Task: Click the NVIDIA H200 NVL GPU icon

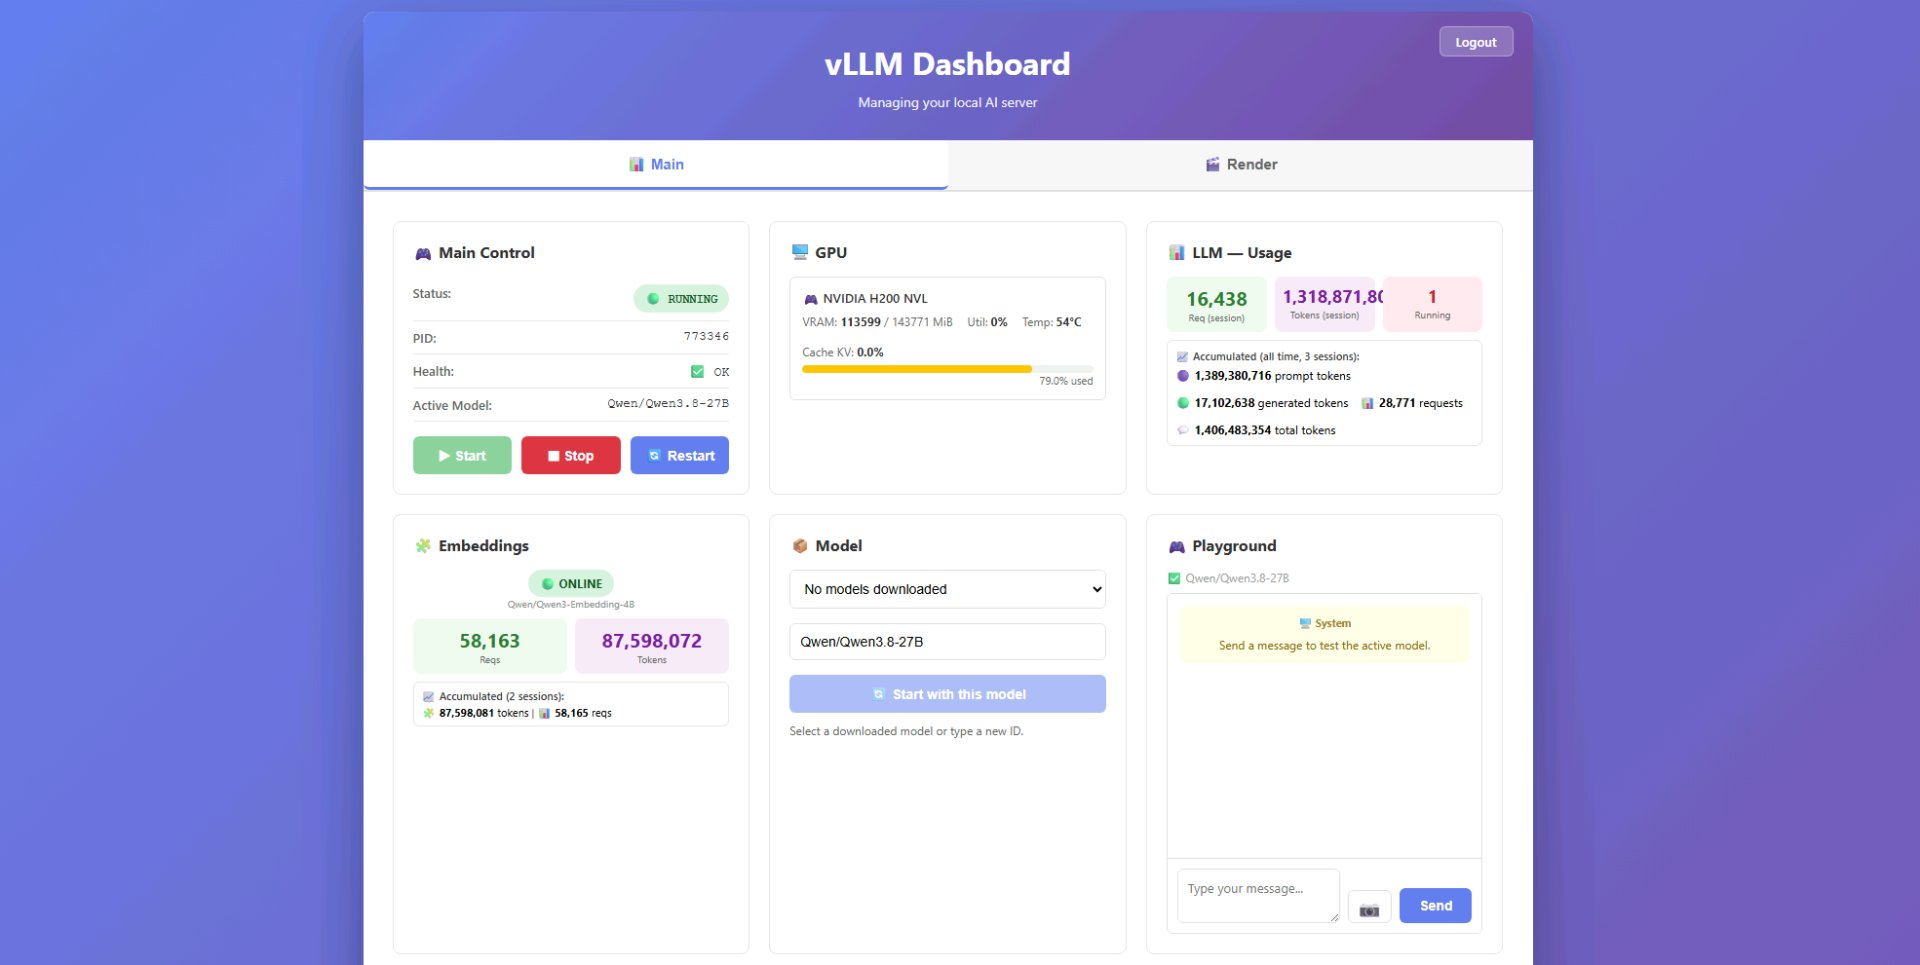Action: (811, 299)
